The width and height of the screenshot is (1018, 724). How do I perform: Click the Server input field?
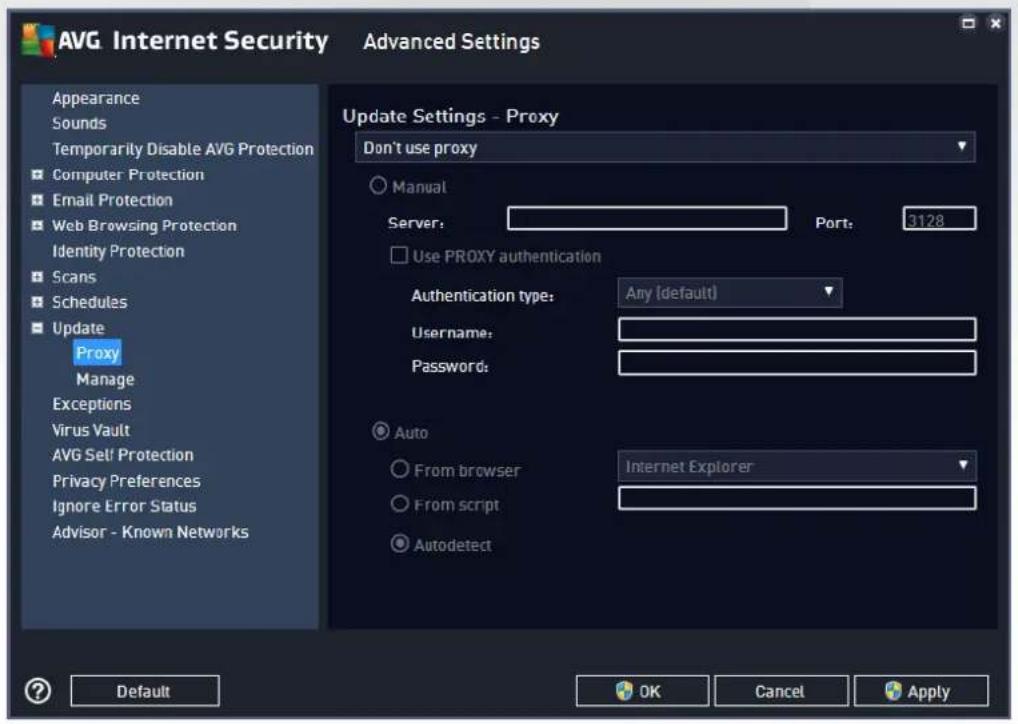tap(647, 218)
